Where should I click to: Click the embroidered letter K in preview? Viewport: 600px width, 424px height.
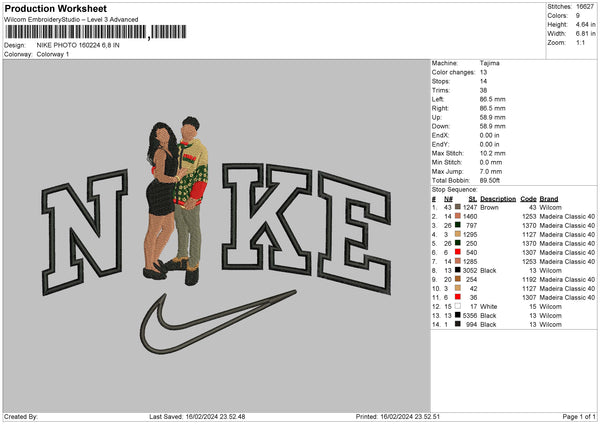[x=268, y=218]
